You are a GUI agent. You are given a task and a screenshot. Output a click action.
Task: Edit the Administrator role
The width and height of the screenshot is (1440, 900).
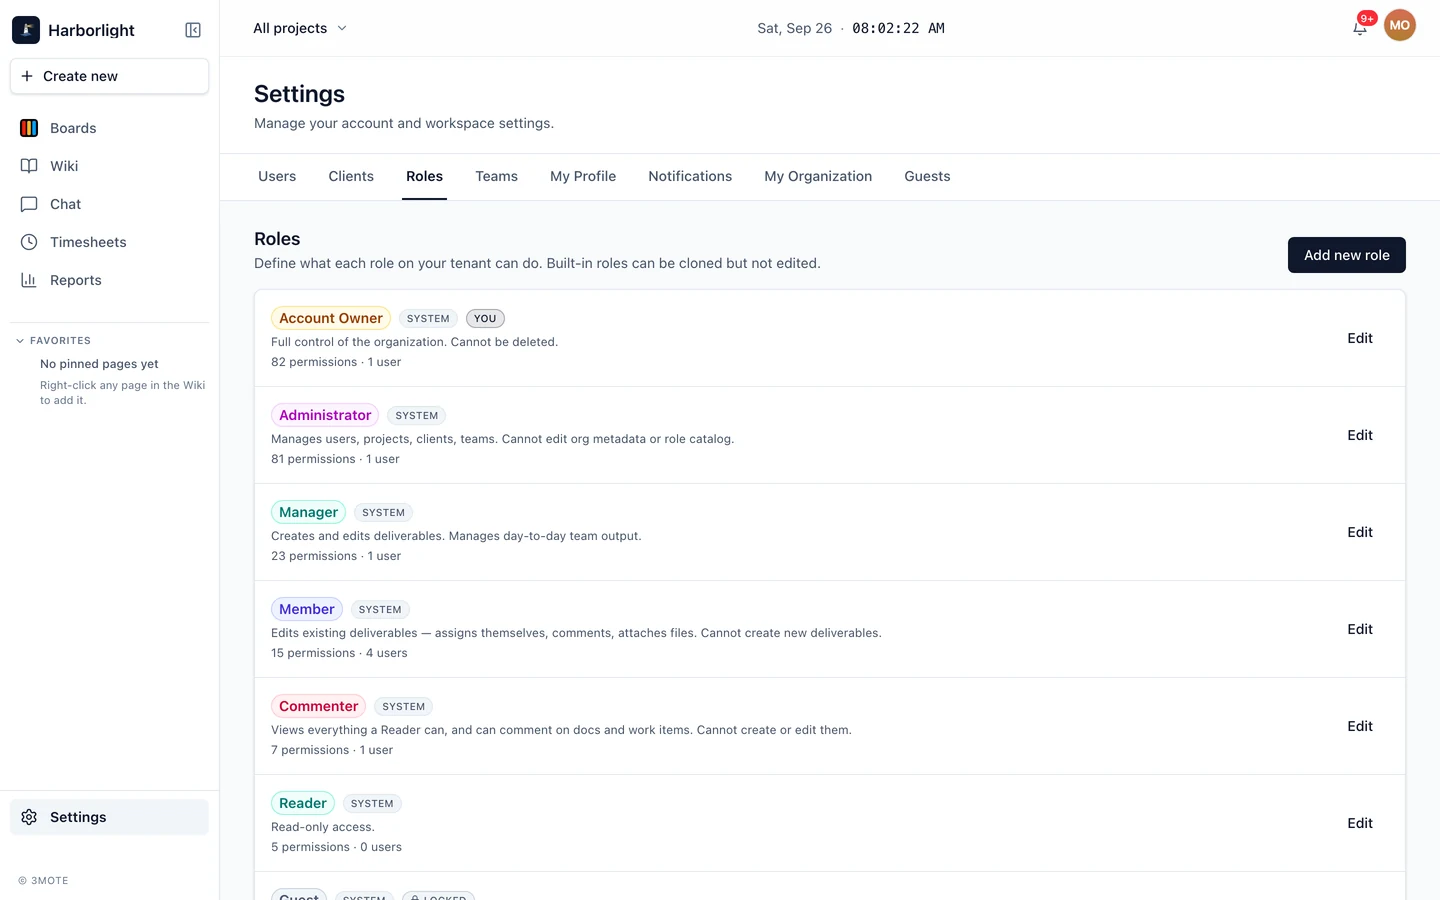[x=1360, y=435]
